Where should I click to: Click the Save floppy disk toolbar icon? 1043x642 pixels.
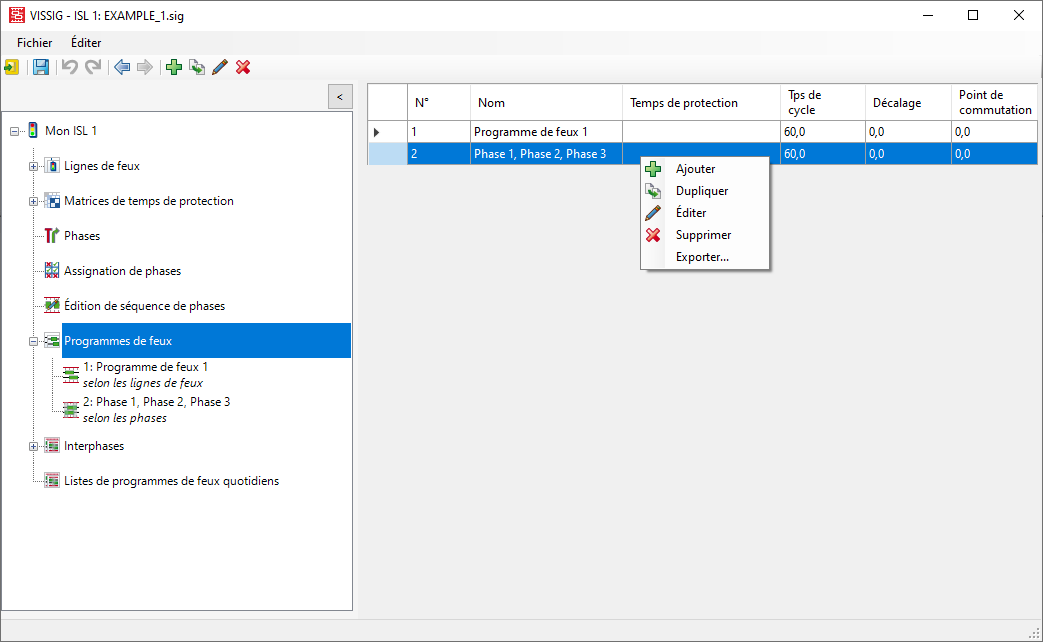(x=41, y=67)
